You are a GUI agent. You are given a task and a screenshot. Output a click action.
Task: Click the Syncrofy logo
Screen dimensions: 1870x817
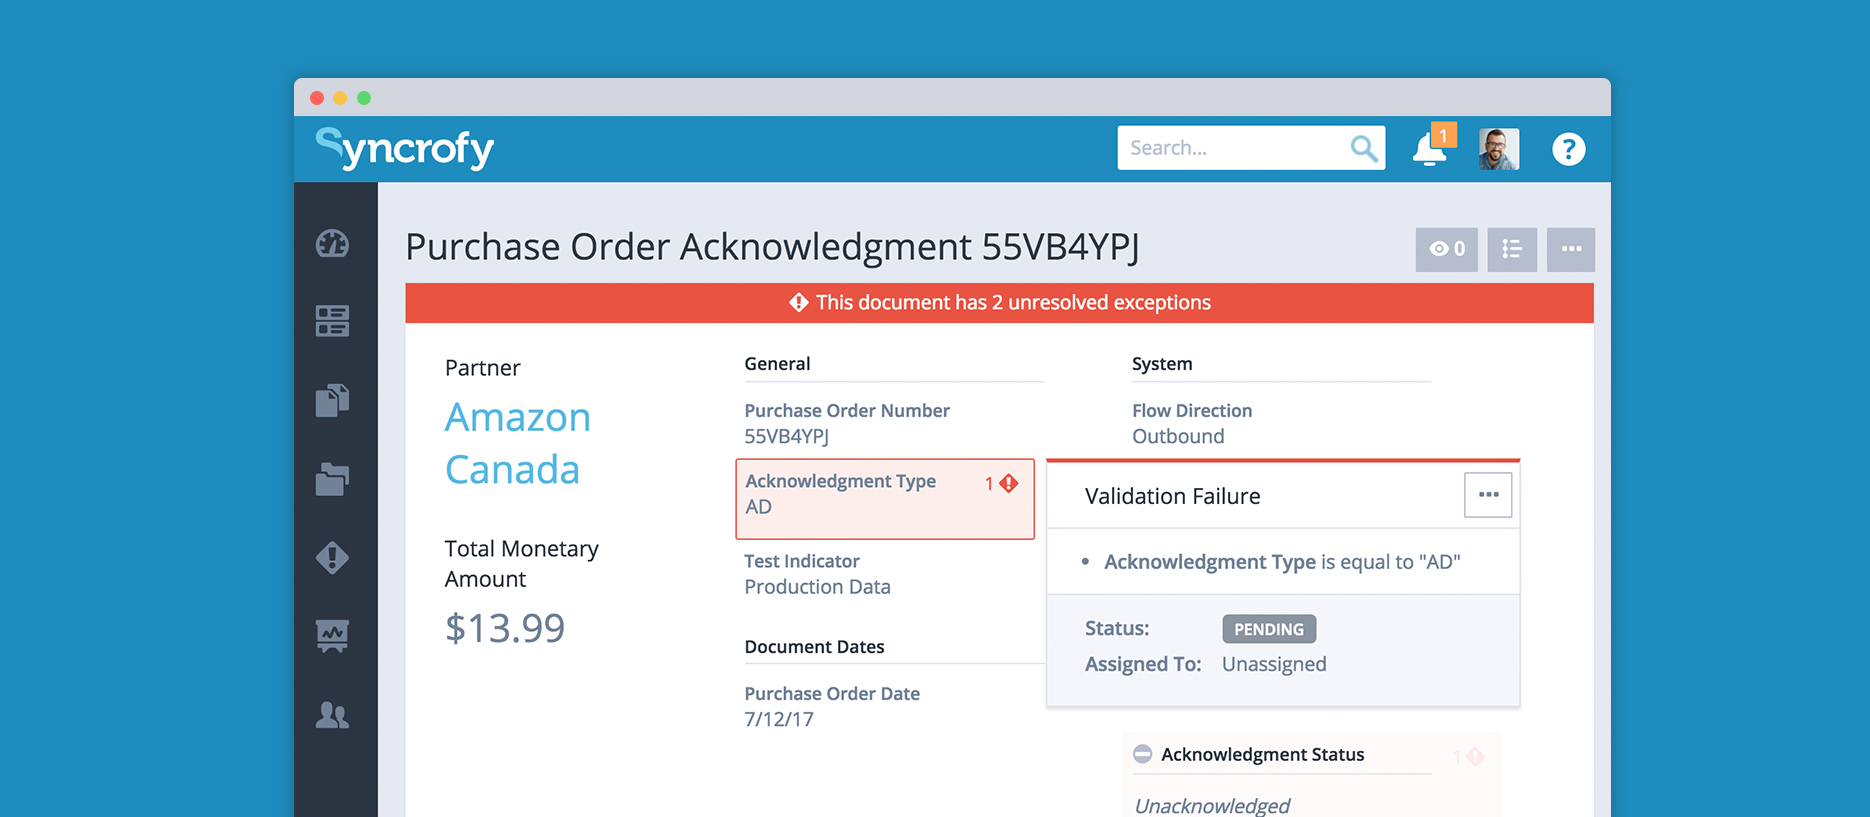point(405,149)
